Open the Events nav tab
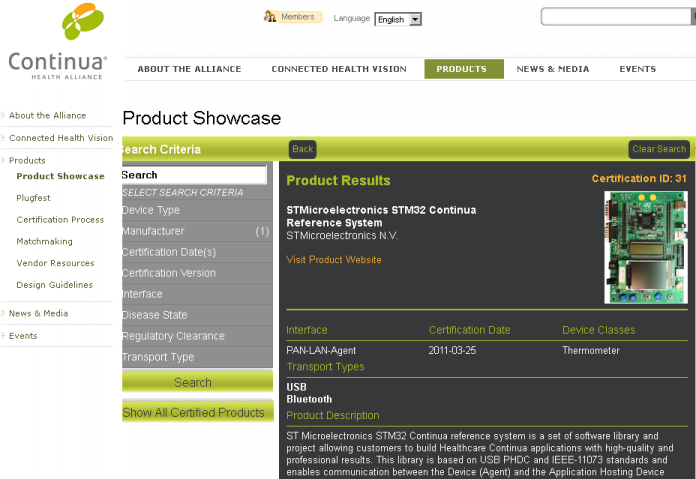 tap(637, 69)
